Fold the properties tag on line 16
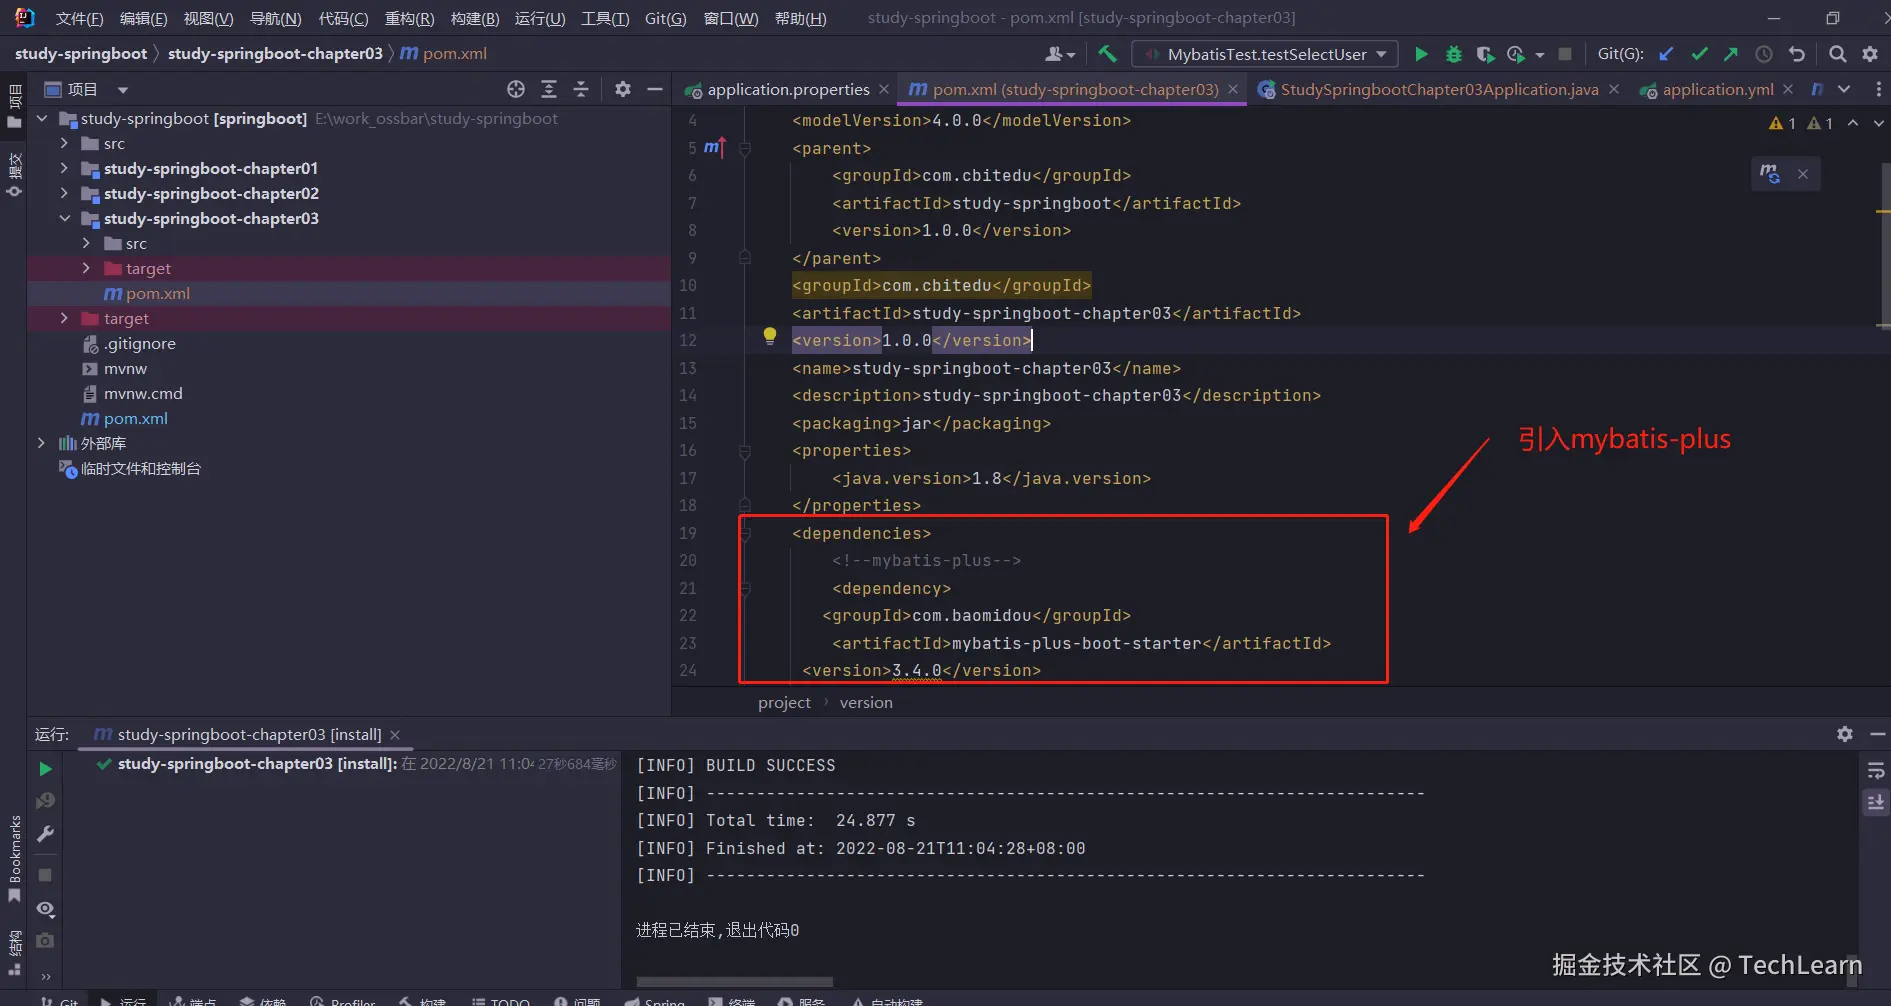 [745, 451]
